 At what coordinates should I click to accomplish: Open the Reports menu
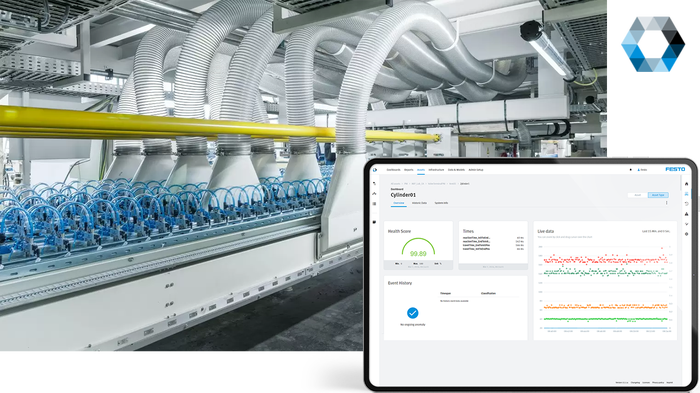tap(408, 170)
